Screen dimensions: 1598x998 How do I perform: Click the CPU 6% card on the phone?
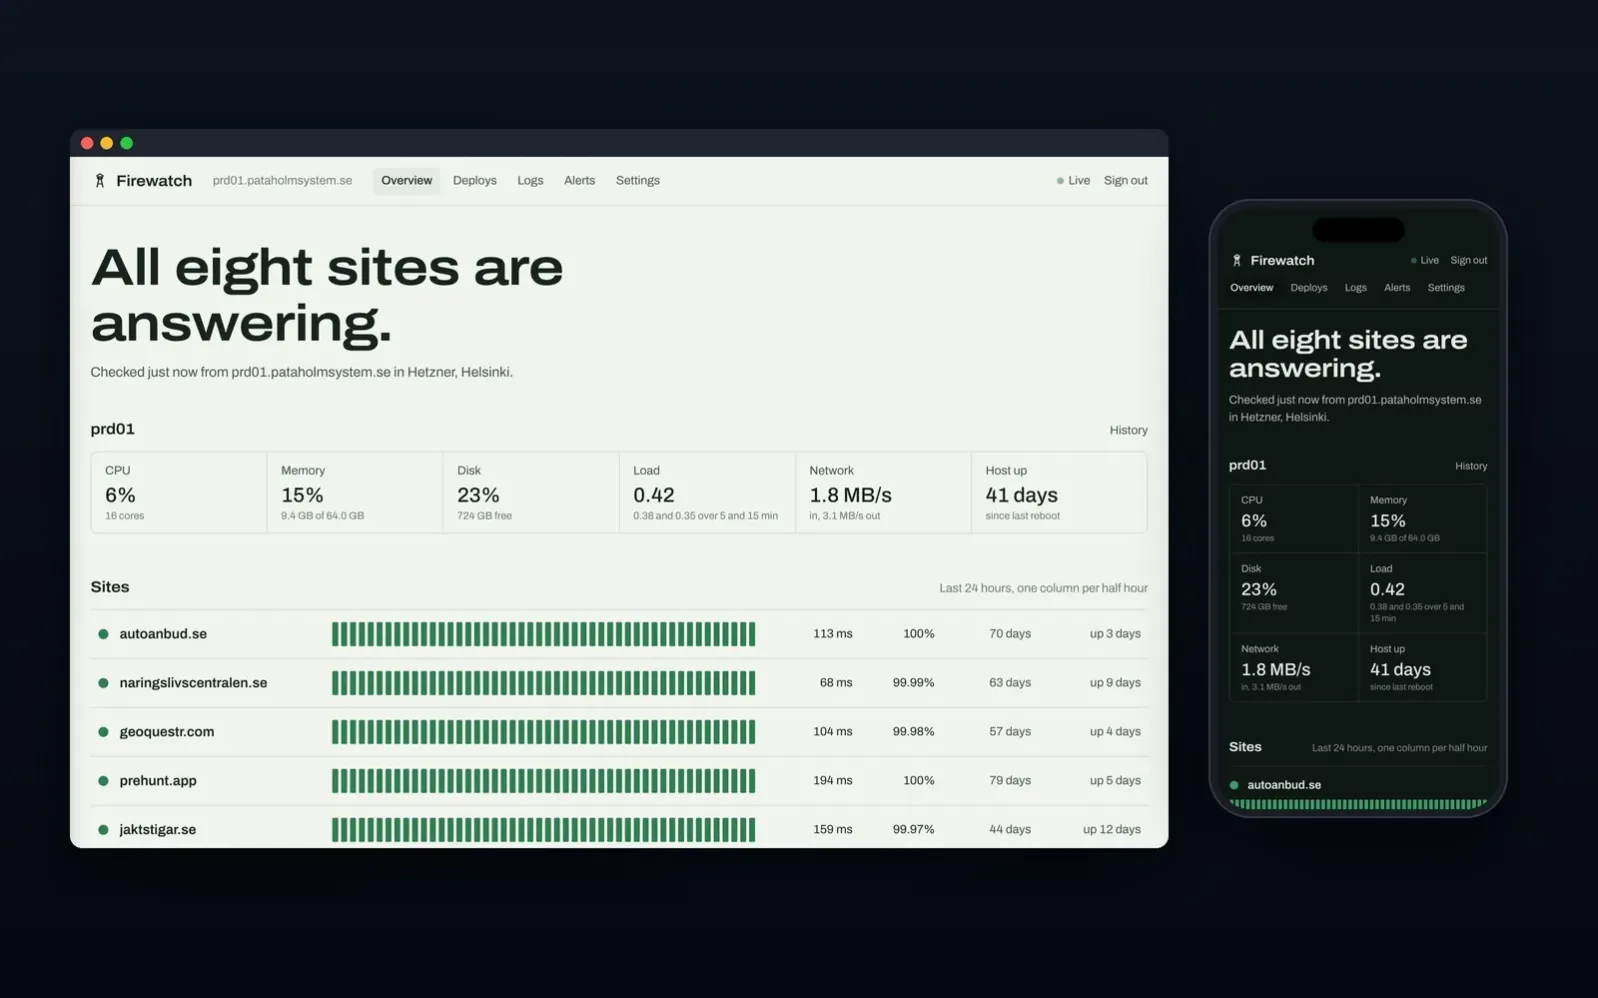click(1294, 519)
